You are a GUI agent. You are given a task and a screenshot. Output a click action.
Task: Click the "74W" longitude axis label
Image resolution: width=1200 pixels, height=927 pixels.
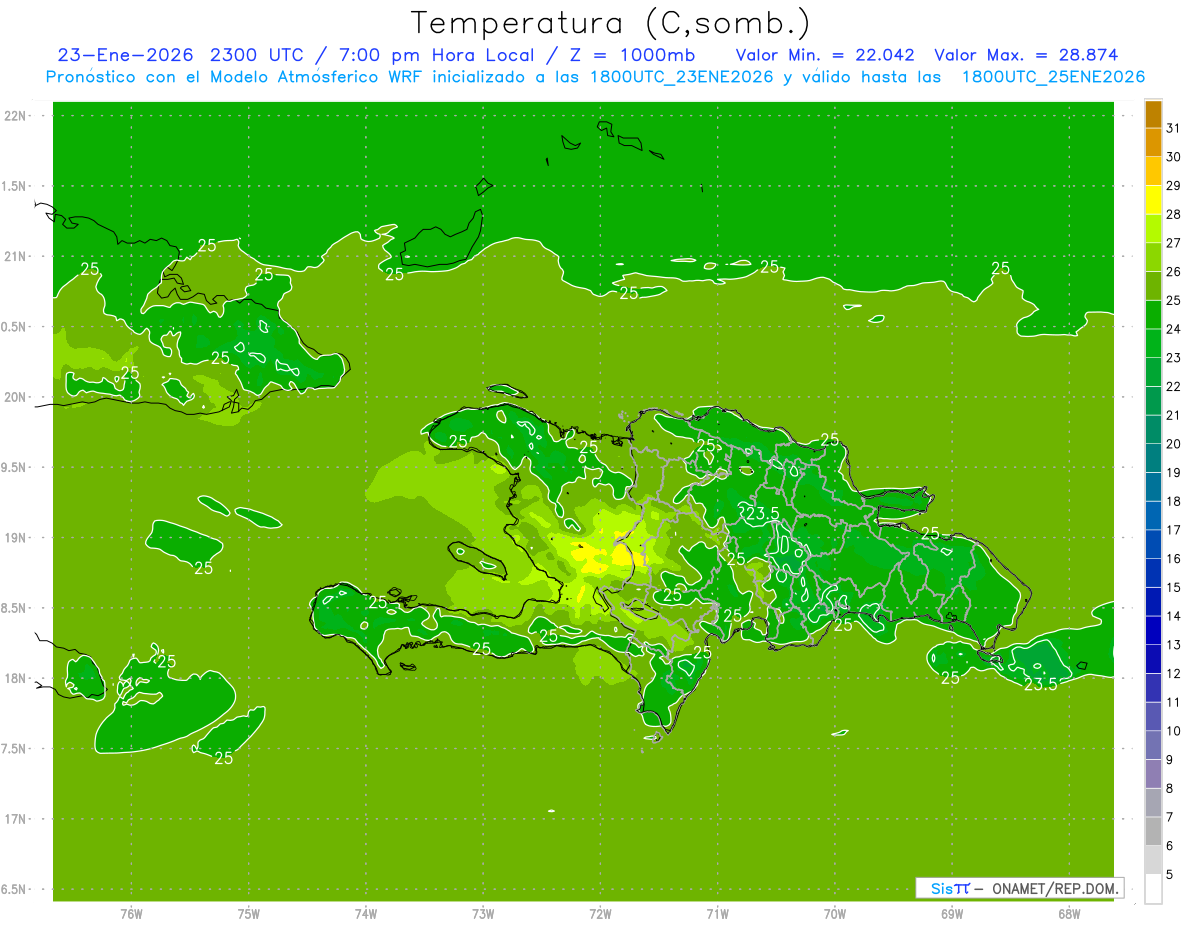[366, 914]
